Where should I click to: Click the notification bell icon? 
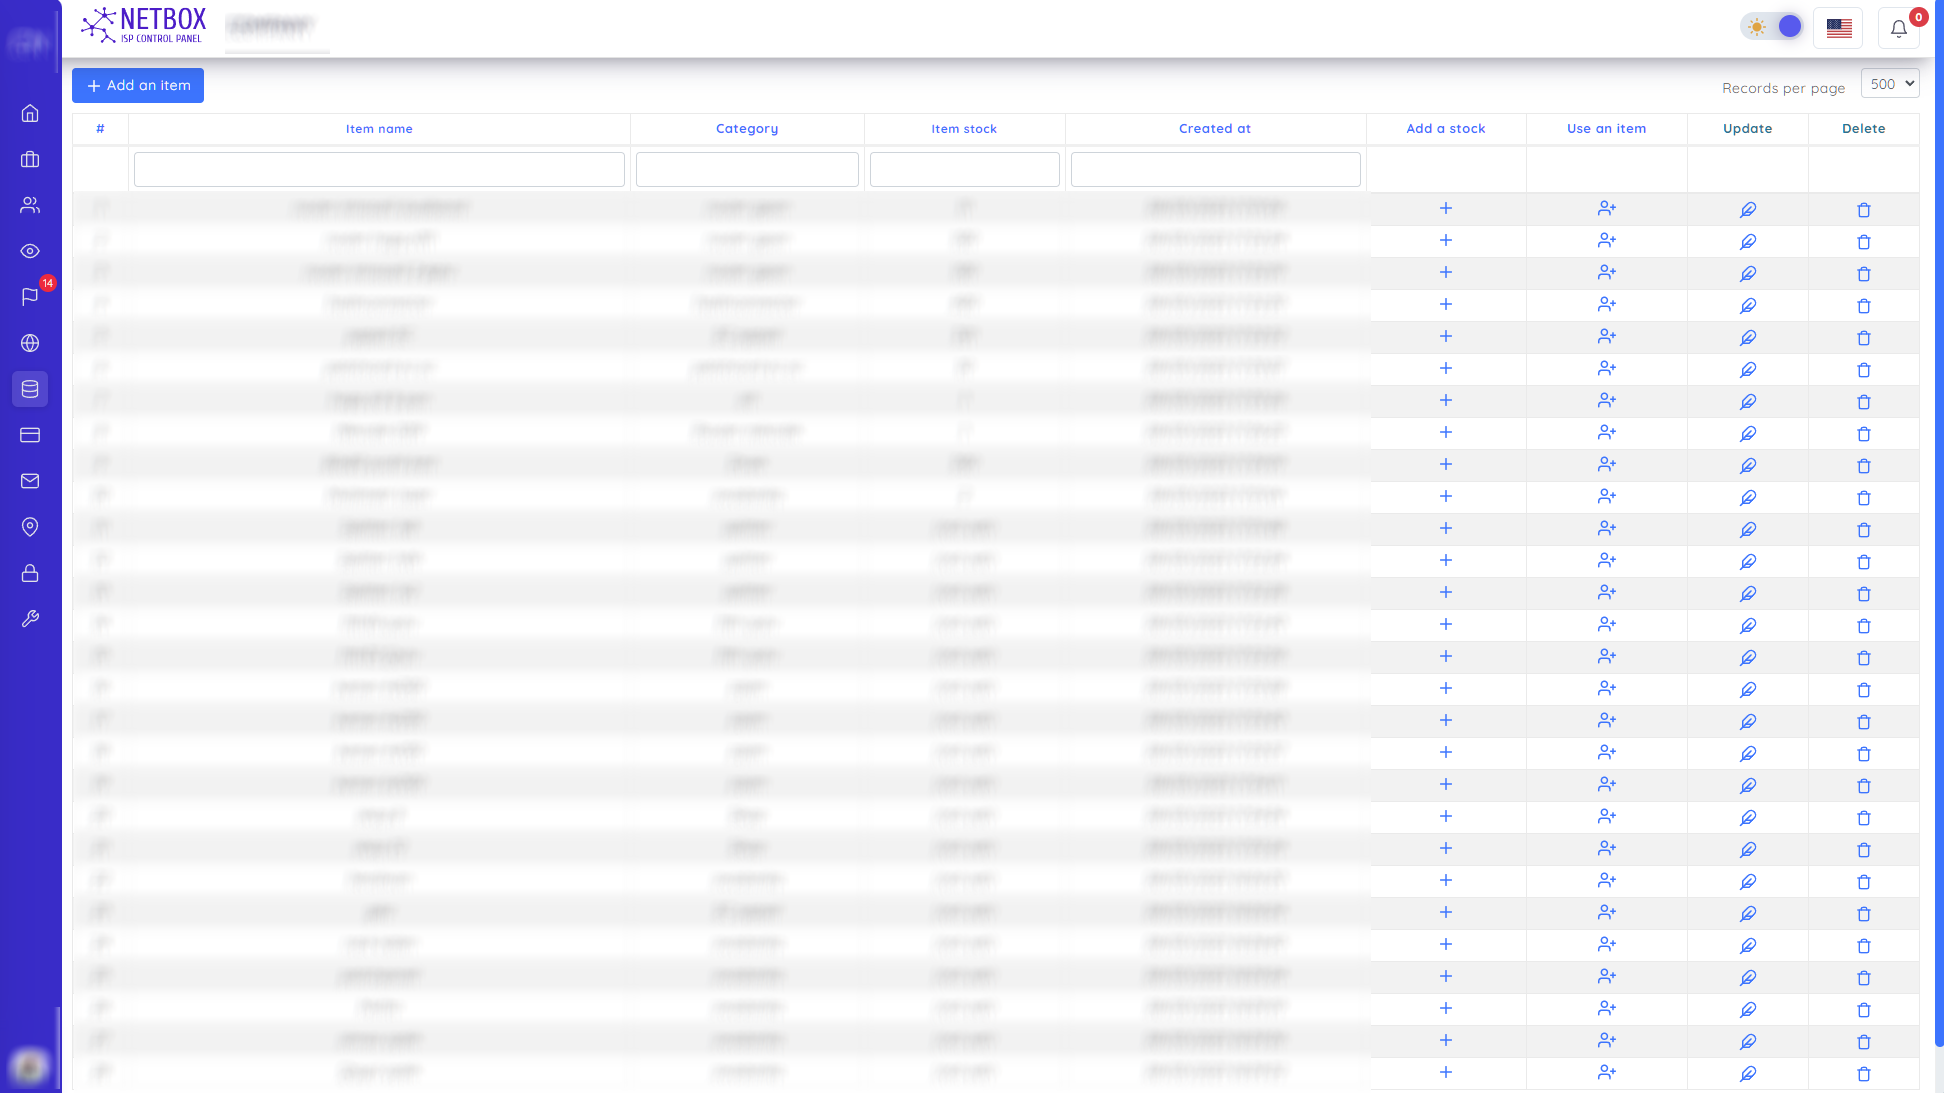click(x=1898, y=28)
